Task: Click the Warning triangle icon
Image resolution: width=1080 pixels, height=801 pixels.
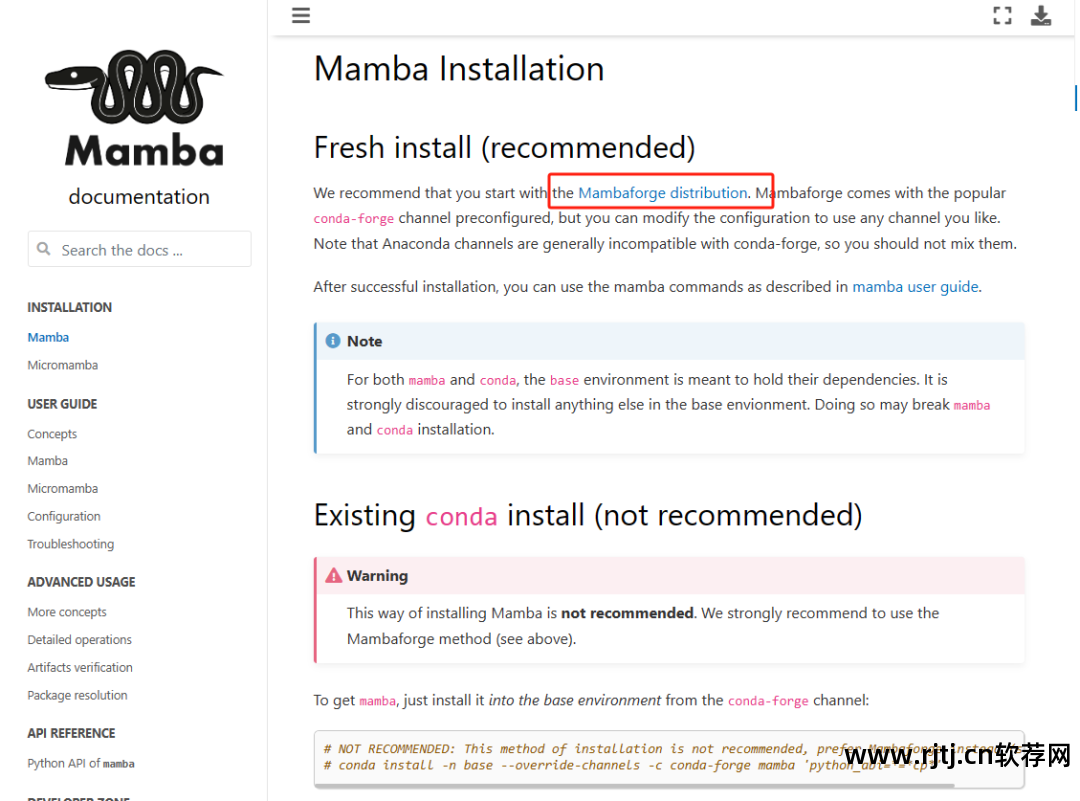Action: click(x=333, y=575)
